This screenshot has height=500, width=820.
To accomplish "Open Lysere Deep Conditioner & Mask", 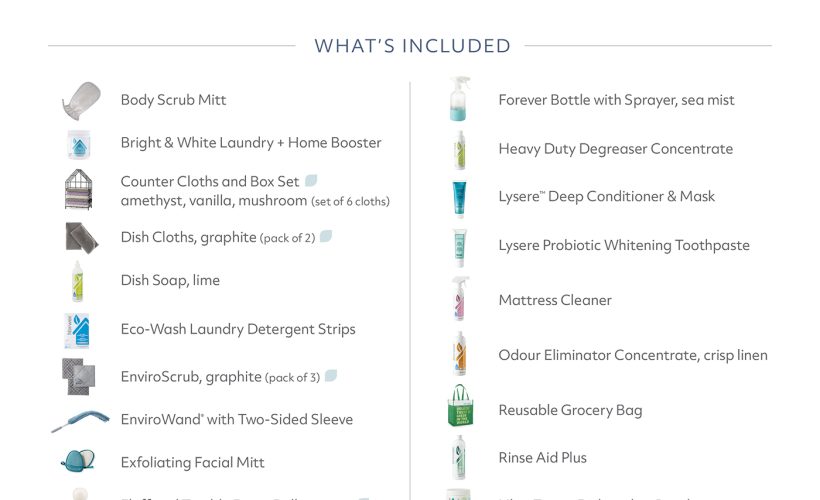I will [606, 197].
